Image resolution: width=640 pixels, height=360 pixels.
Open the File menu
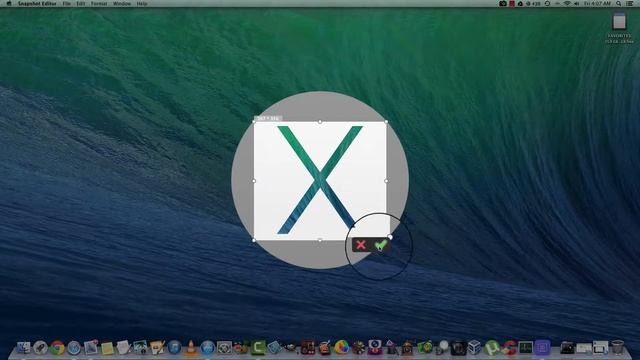click(x=67, y=3)
